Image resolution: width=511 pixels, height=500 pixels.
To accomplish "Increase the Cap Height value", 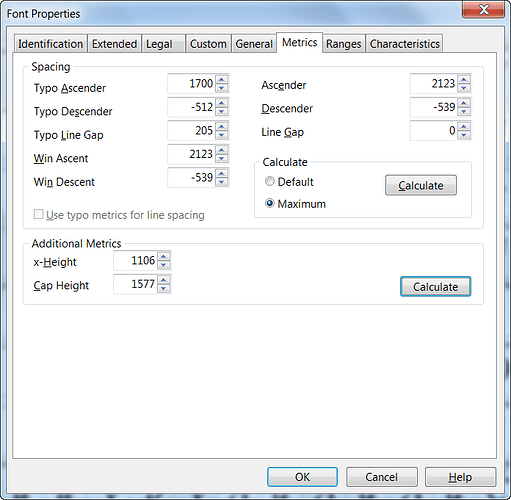I will (164, 279).
